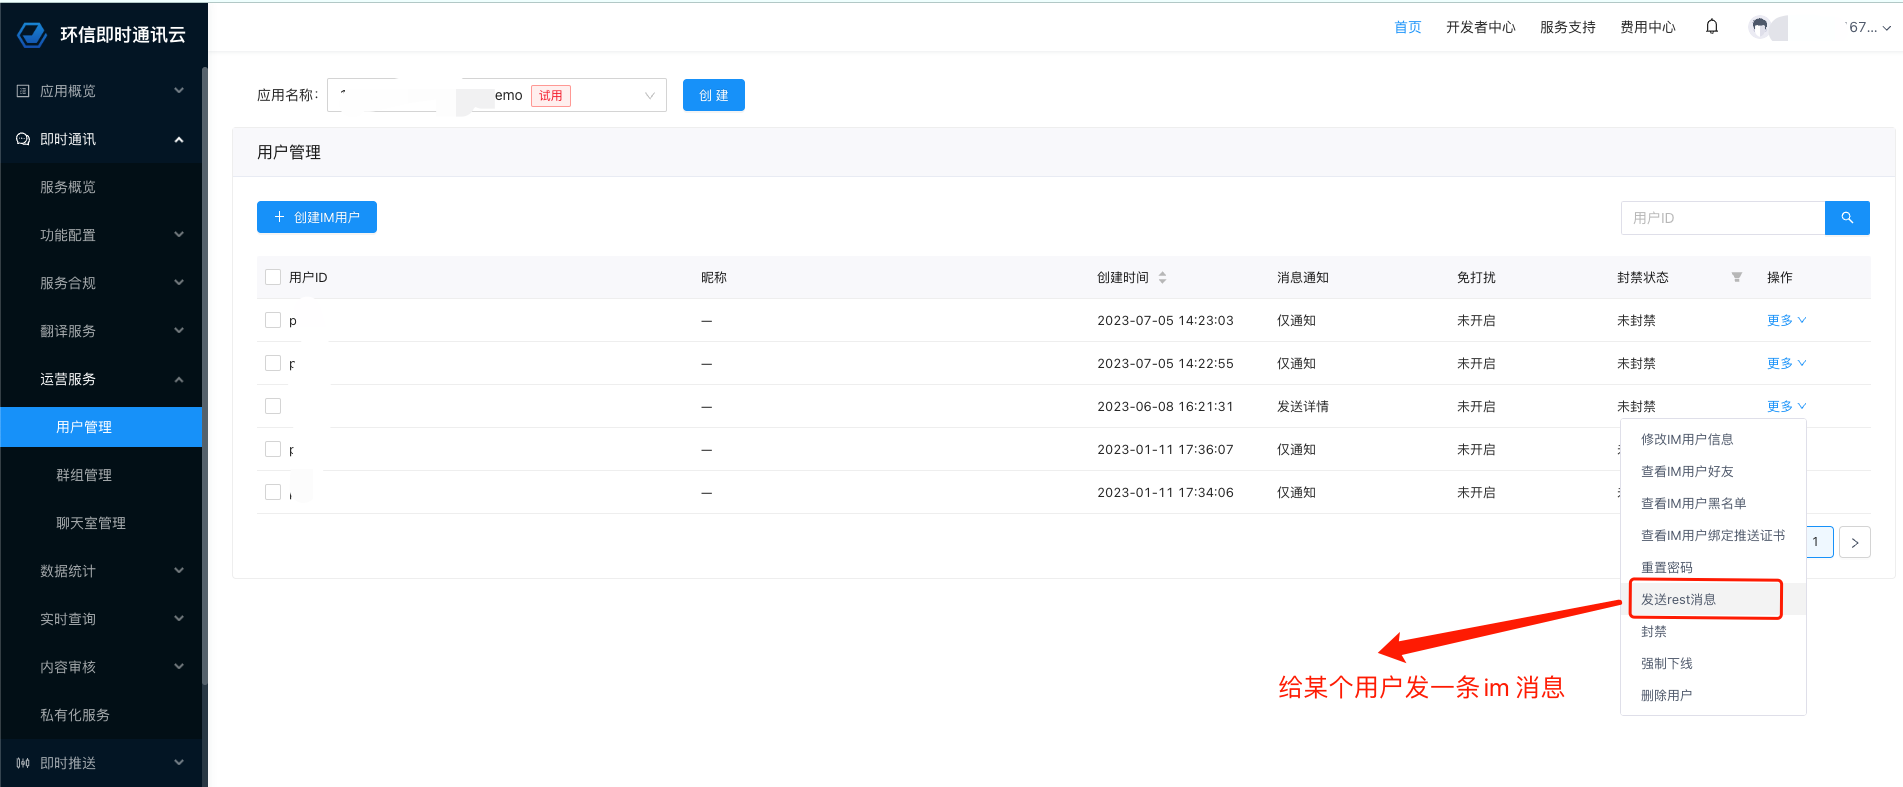Screen dimensions: 1903x787
Task: Expand the 应用概览 sidebar section
Action: pyautogui.click(x=179, y=91)
